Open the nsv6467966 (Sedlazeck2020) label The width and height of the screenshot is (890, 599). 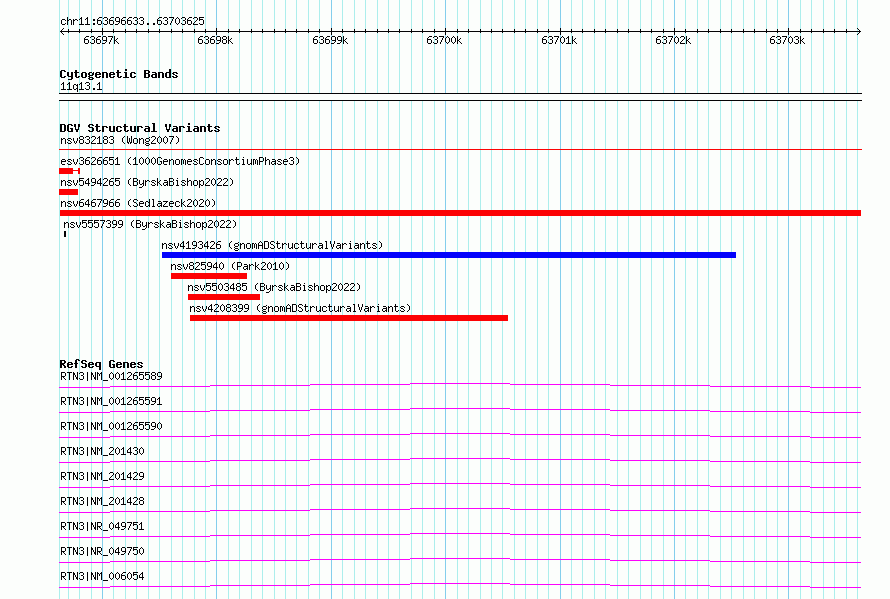[138, 203]
